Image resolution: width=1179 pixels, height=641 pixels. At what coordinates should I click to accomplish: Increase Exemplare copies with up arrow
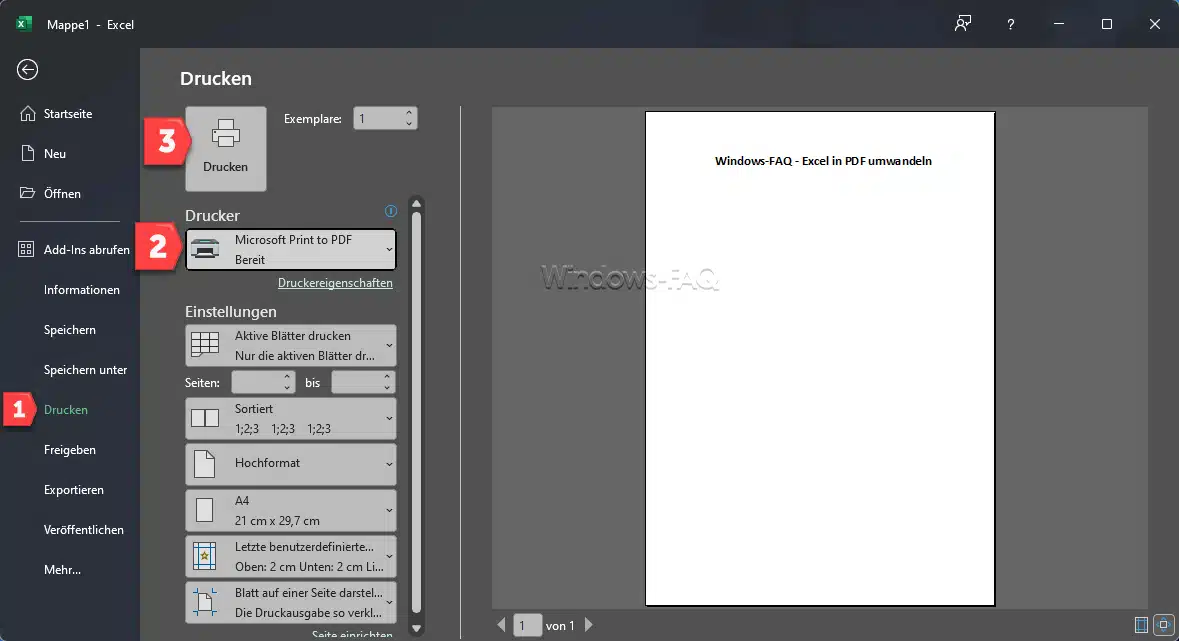point(409,113)
